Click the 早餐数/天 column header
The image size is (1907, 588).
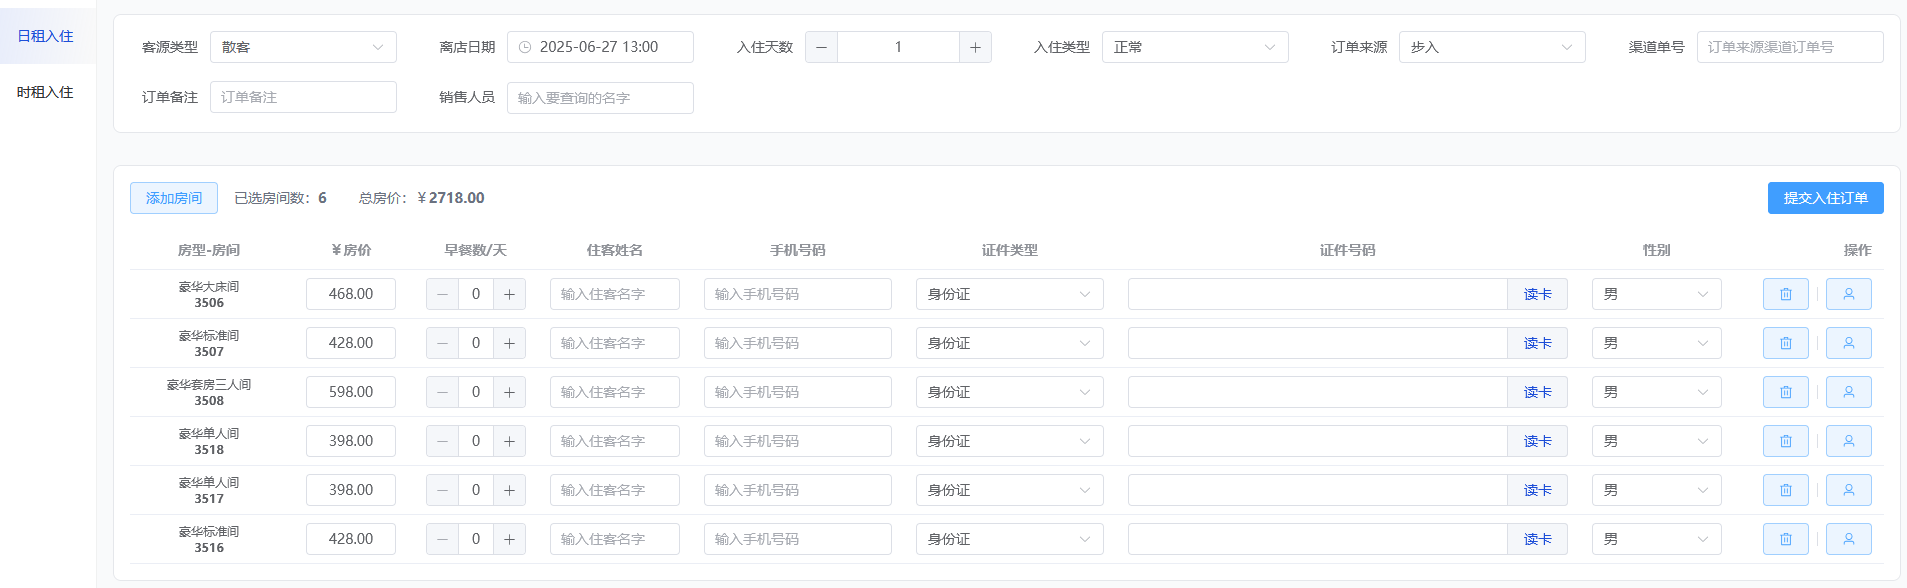pyautogui.click(x=476, y=250)
